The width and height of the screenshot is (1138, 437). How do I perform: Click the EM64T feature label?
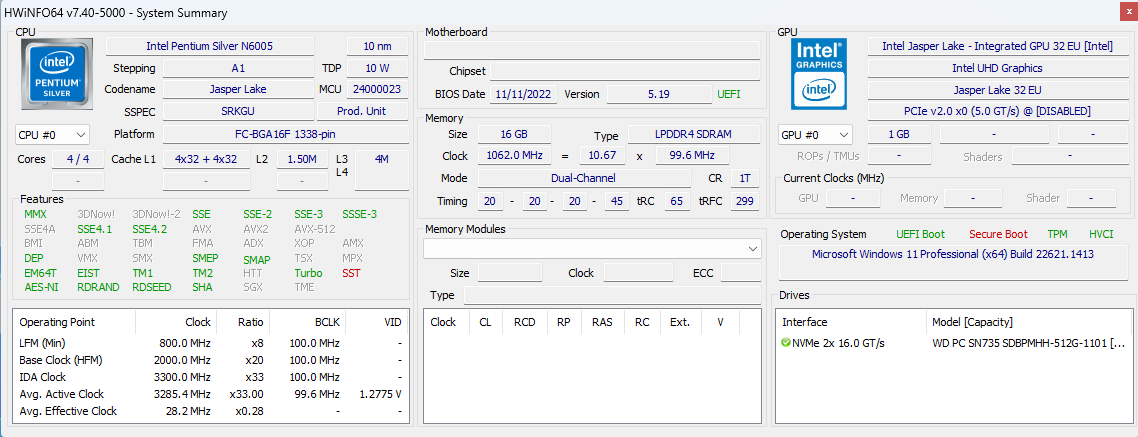click(41, 274)
